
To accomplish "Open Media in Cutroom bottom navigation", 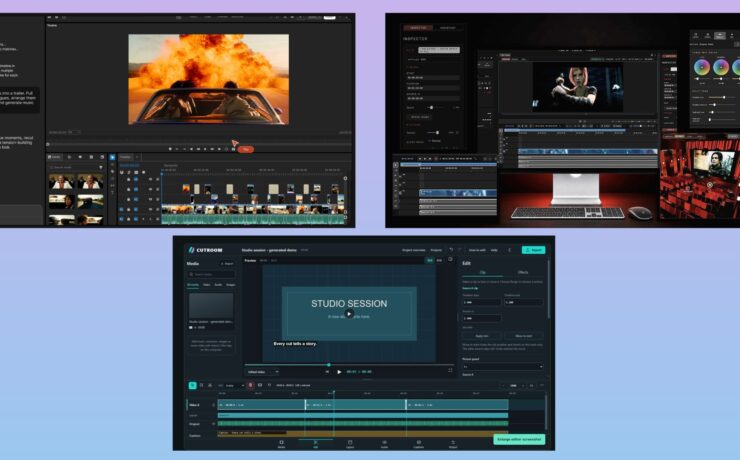I will click(281, 444).
